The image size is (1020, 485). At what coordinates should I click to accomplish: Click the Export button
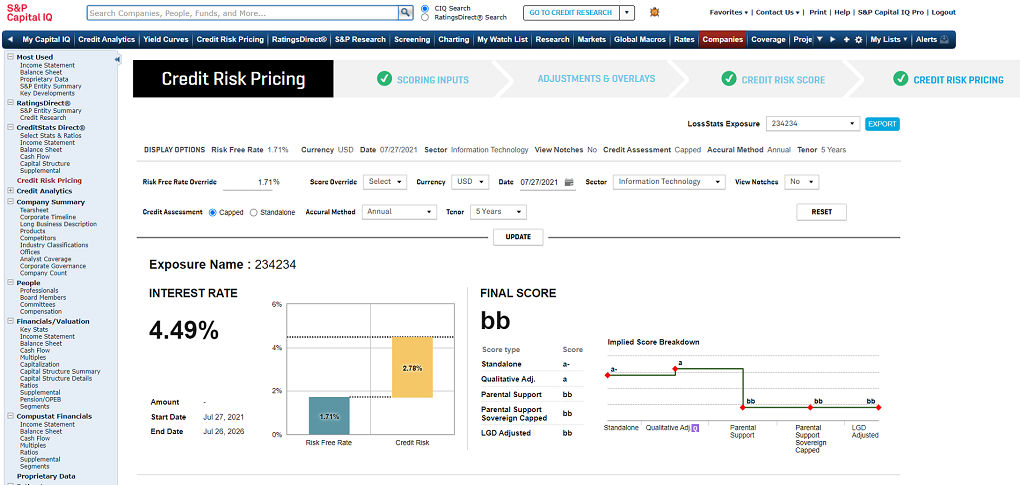coord(882,124)
